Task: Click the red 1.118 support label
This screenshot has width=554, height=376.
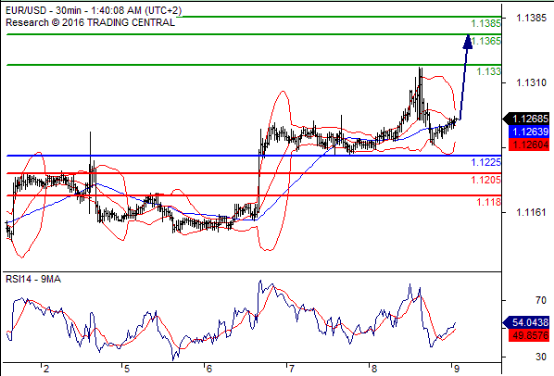Action: pos(489,202)
